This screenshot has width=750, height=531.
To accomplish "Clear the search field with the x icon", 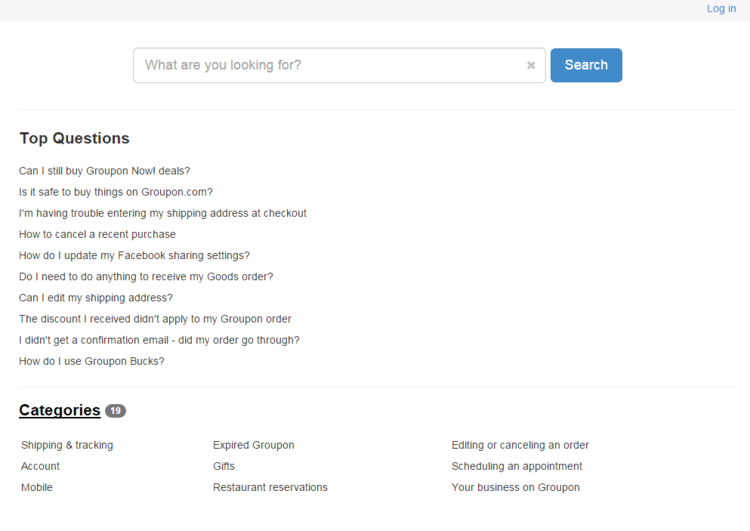I will (x=531, y=65).
